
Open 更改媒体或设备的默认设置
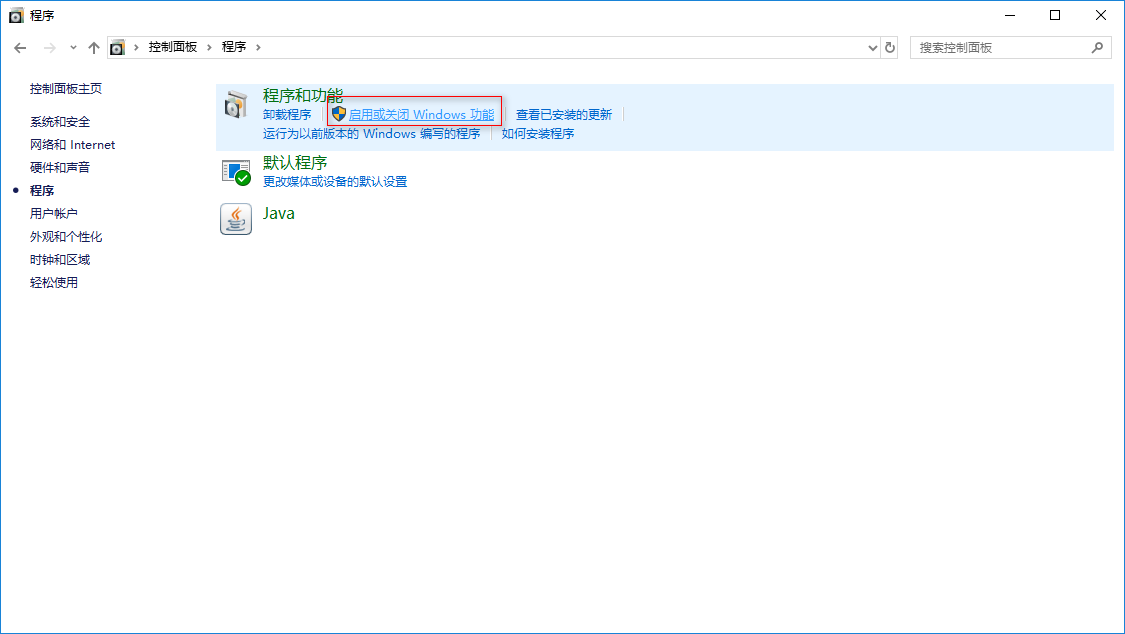[x=334, y=181]
